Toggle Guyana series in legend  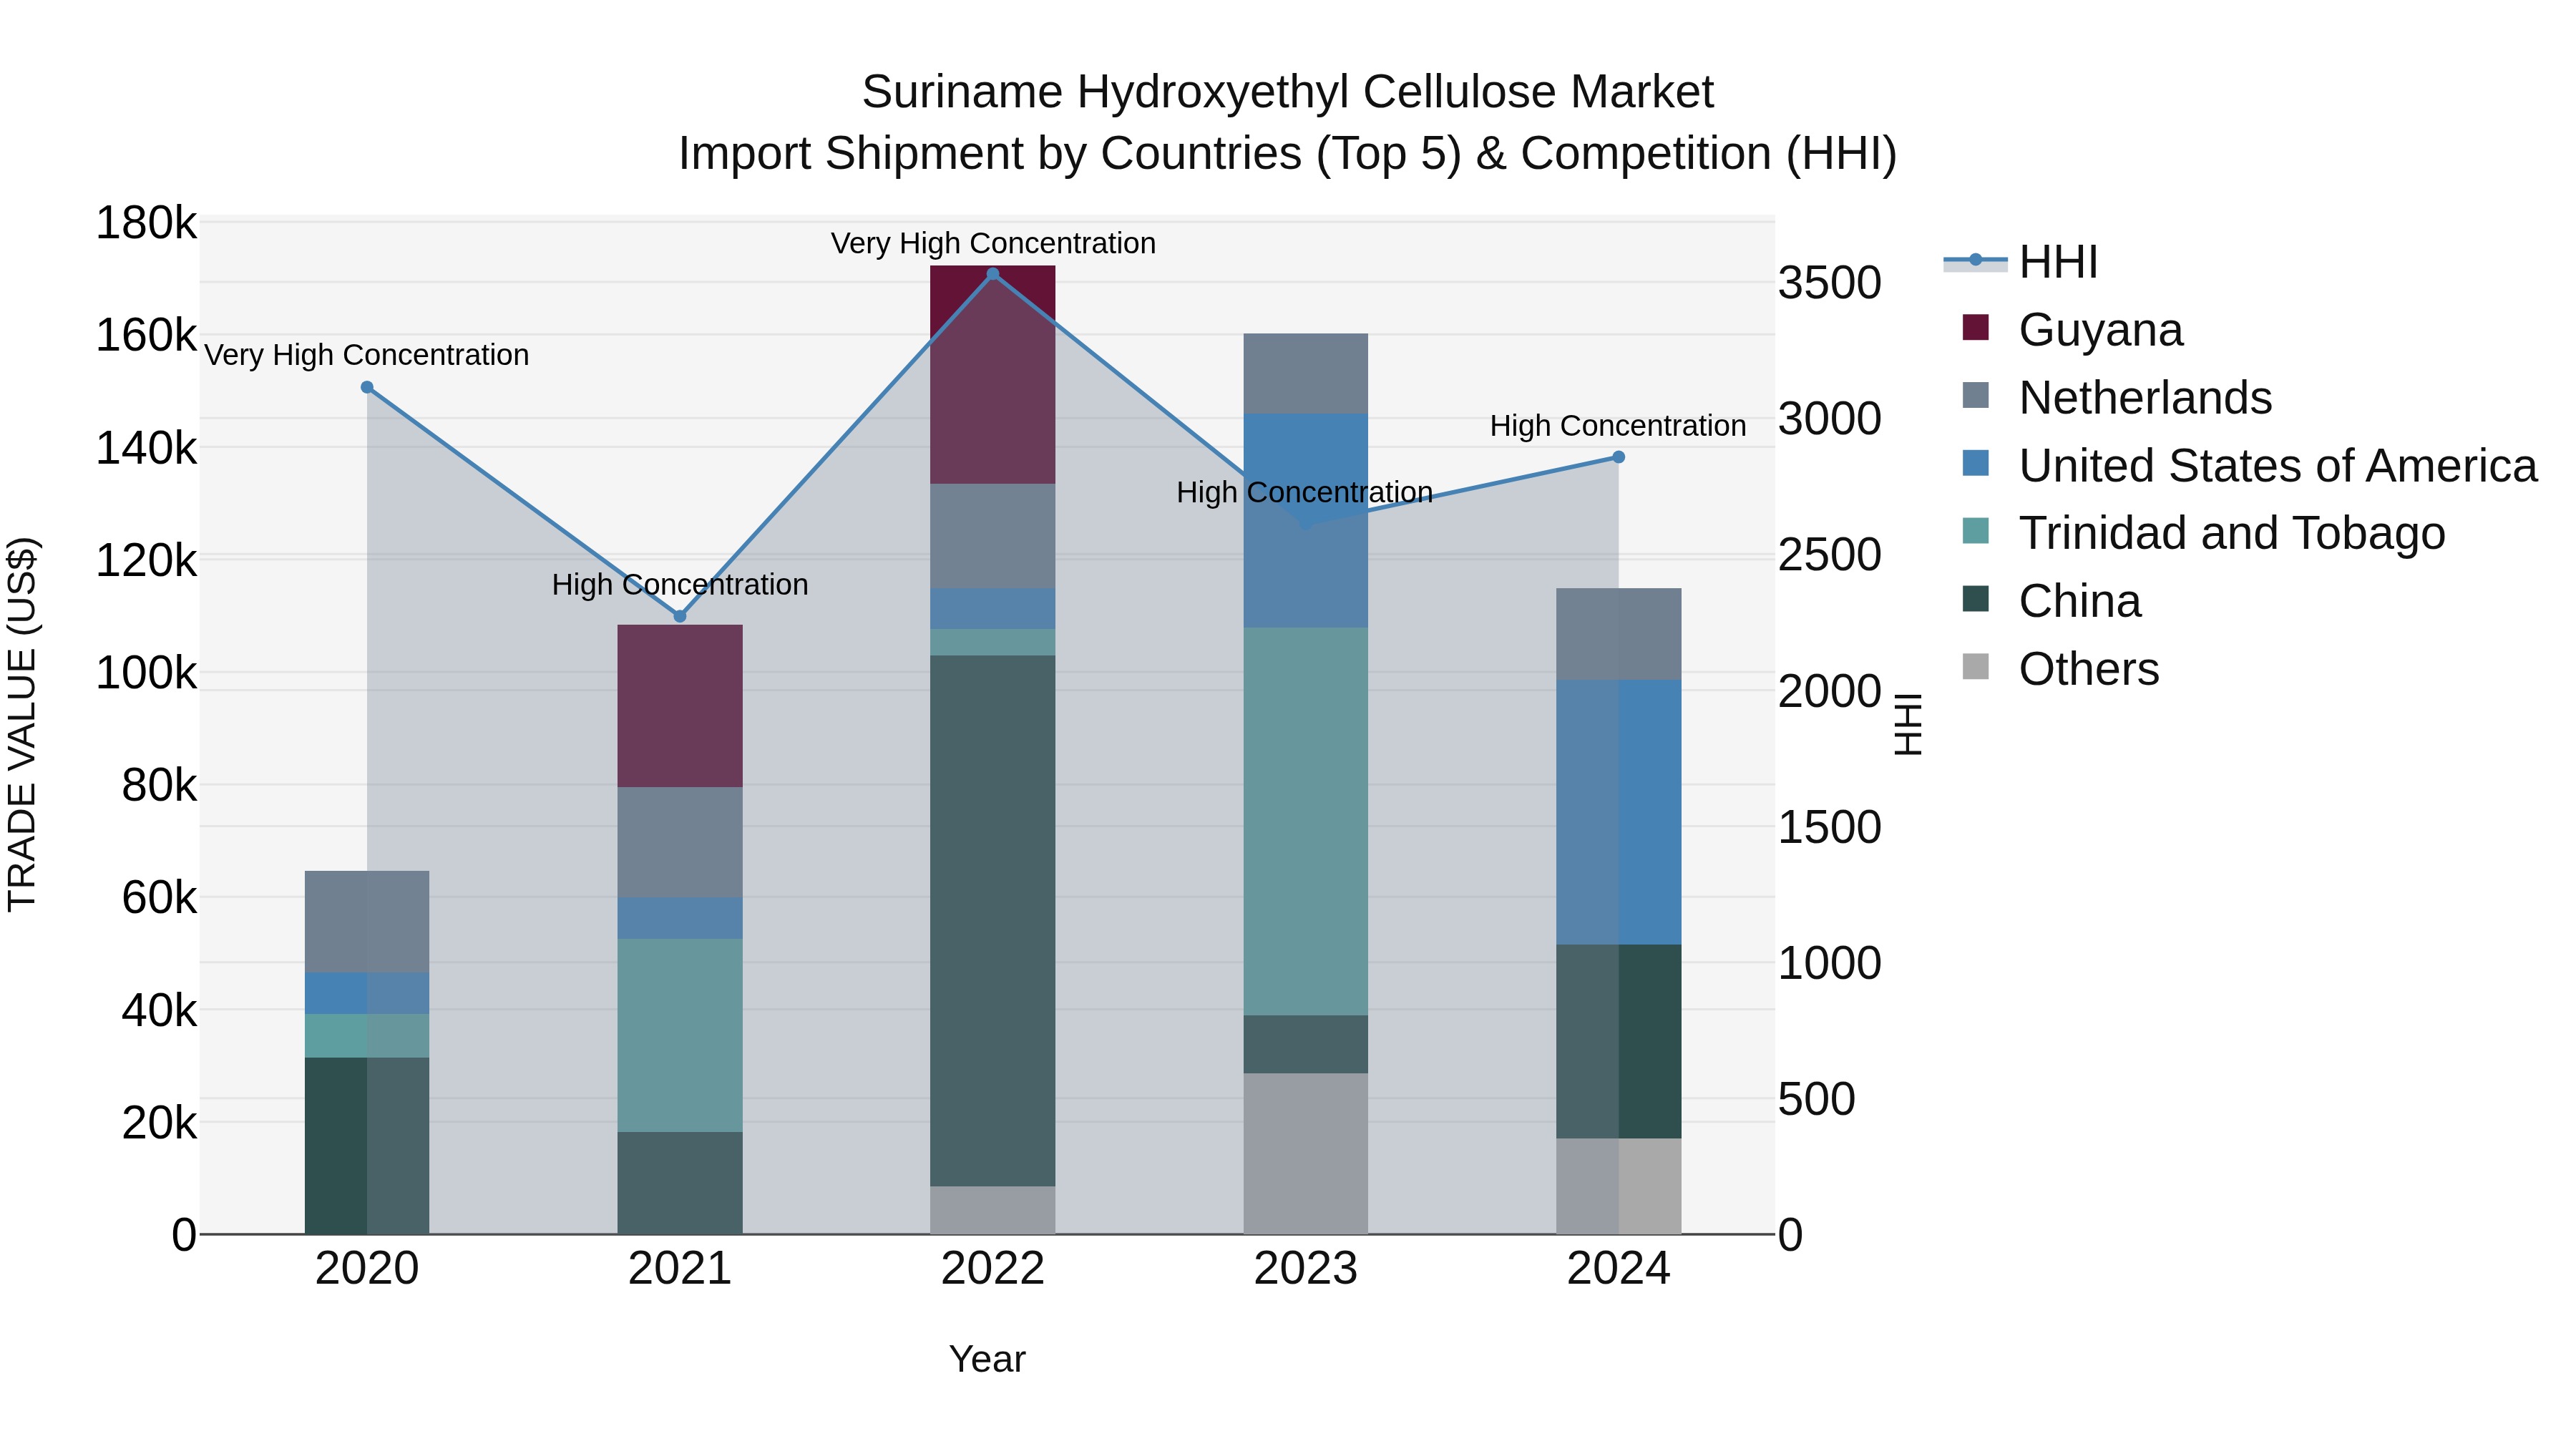click(2072, 330)
